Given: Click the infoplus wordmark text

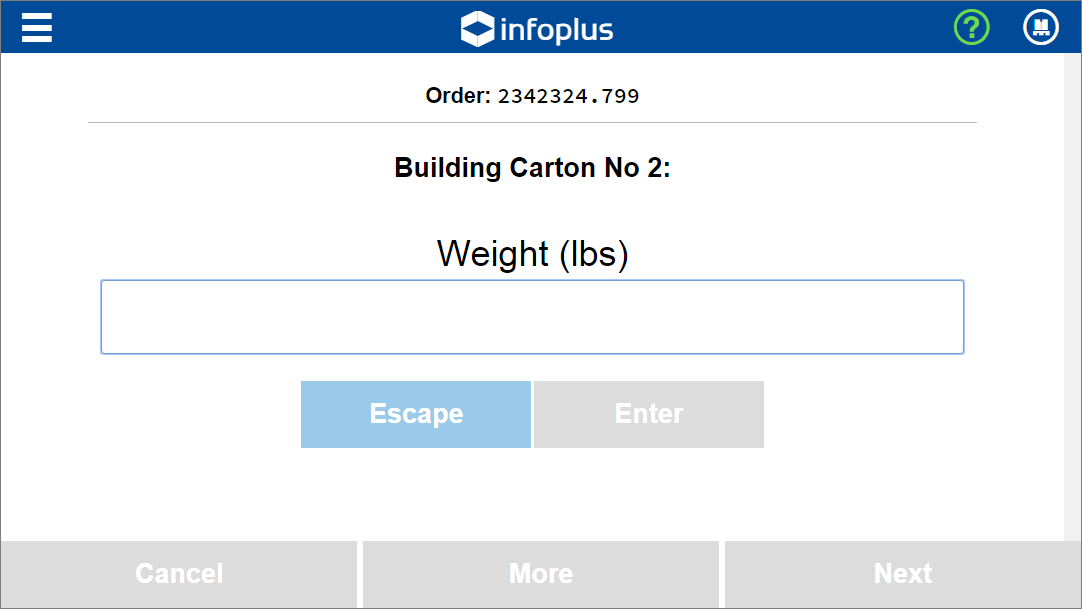Looking at the screenshot, I should tap(556, 30).
